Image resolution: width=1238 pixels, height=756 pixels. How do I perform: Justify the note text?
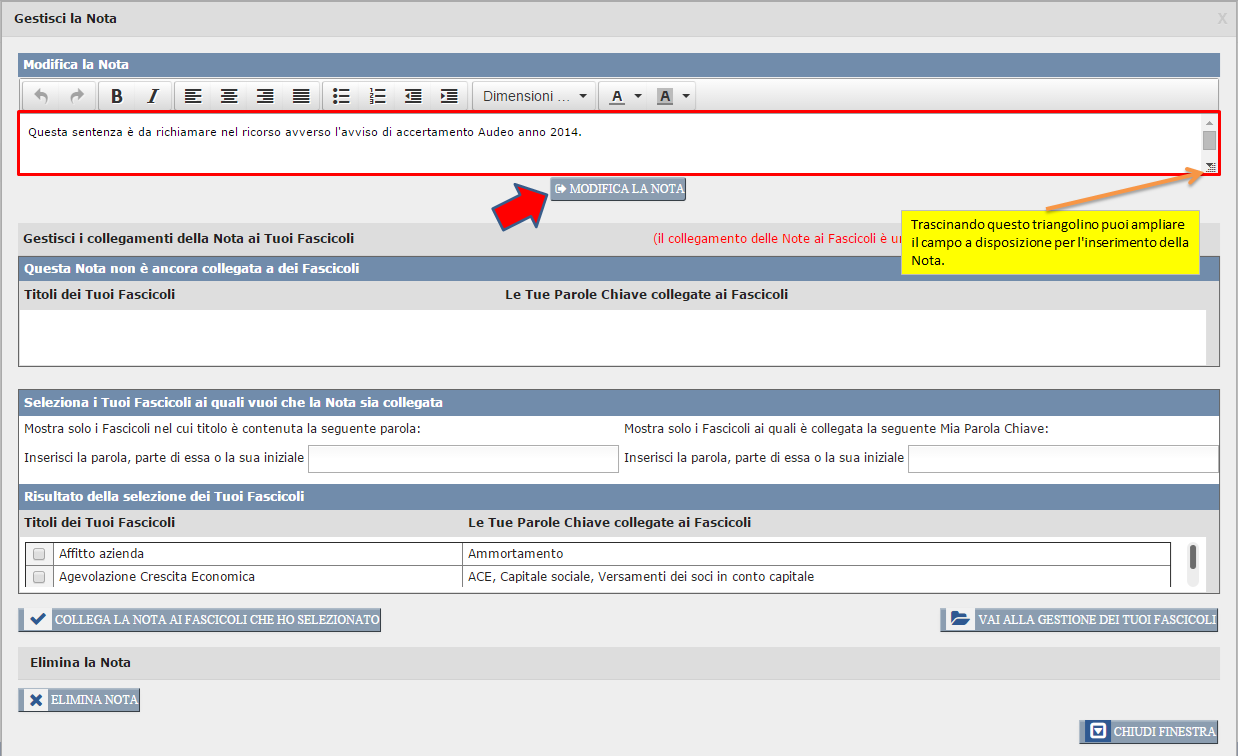point(301,96)
